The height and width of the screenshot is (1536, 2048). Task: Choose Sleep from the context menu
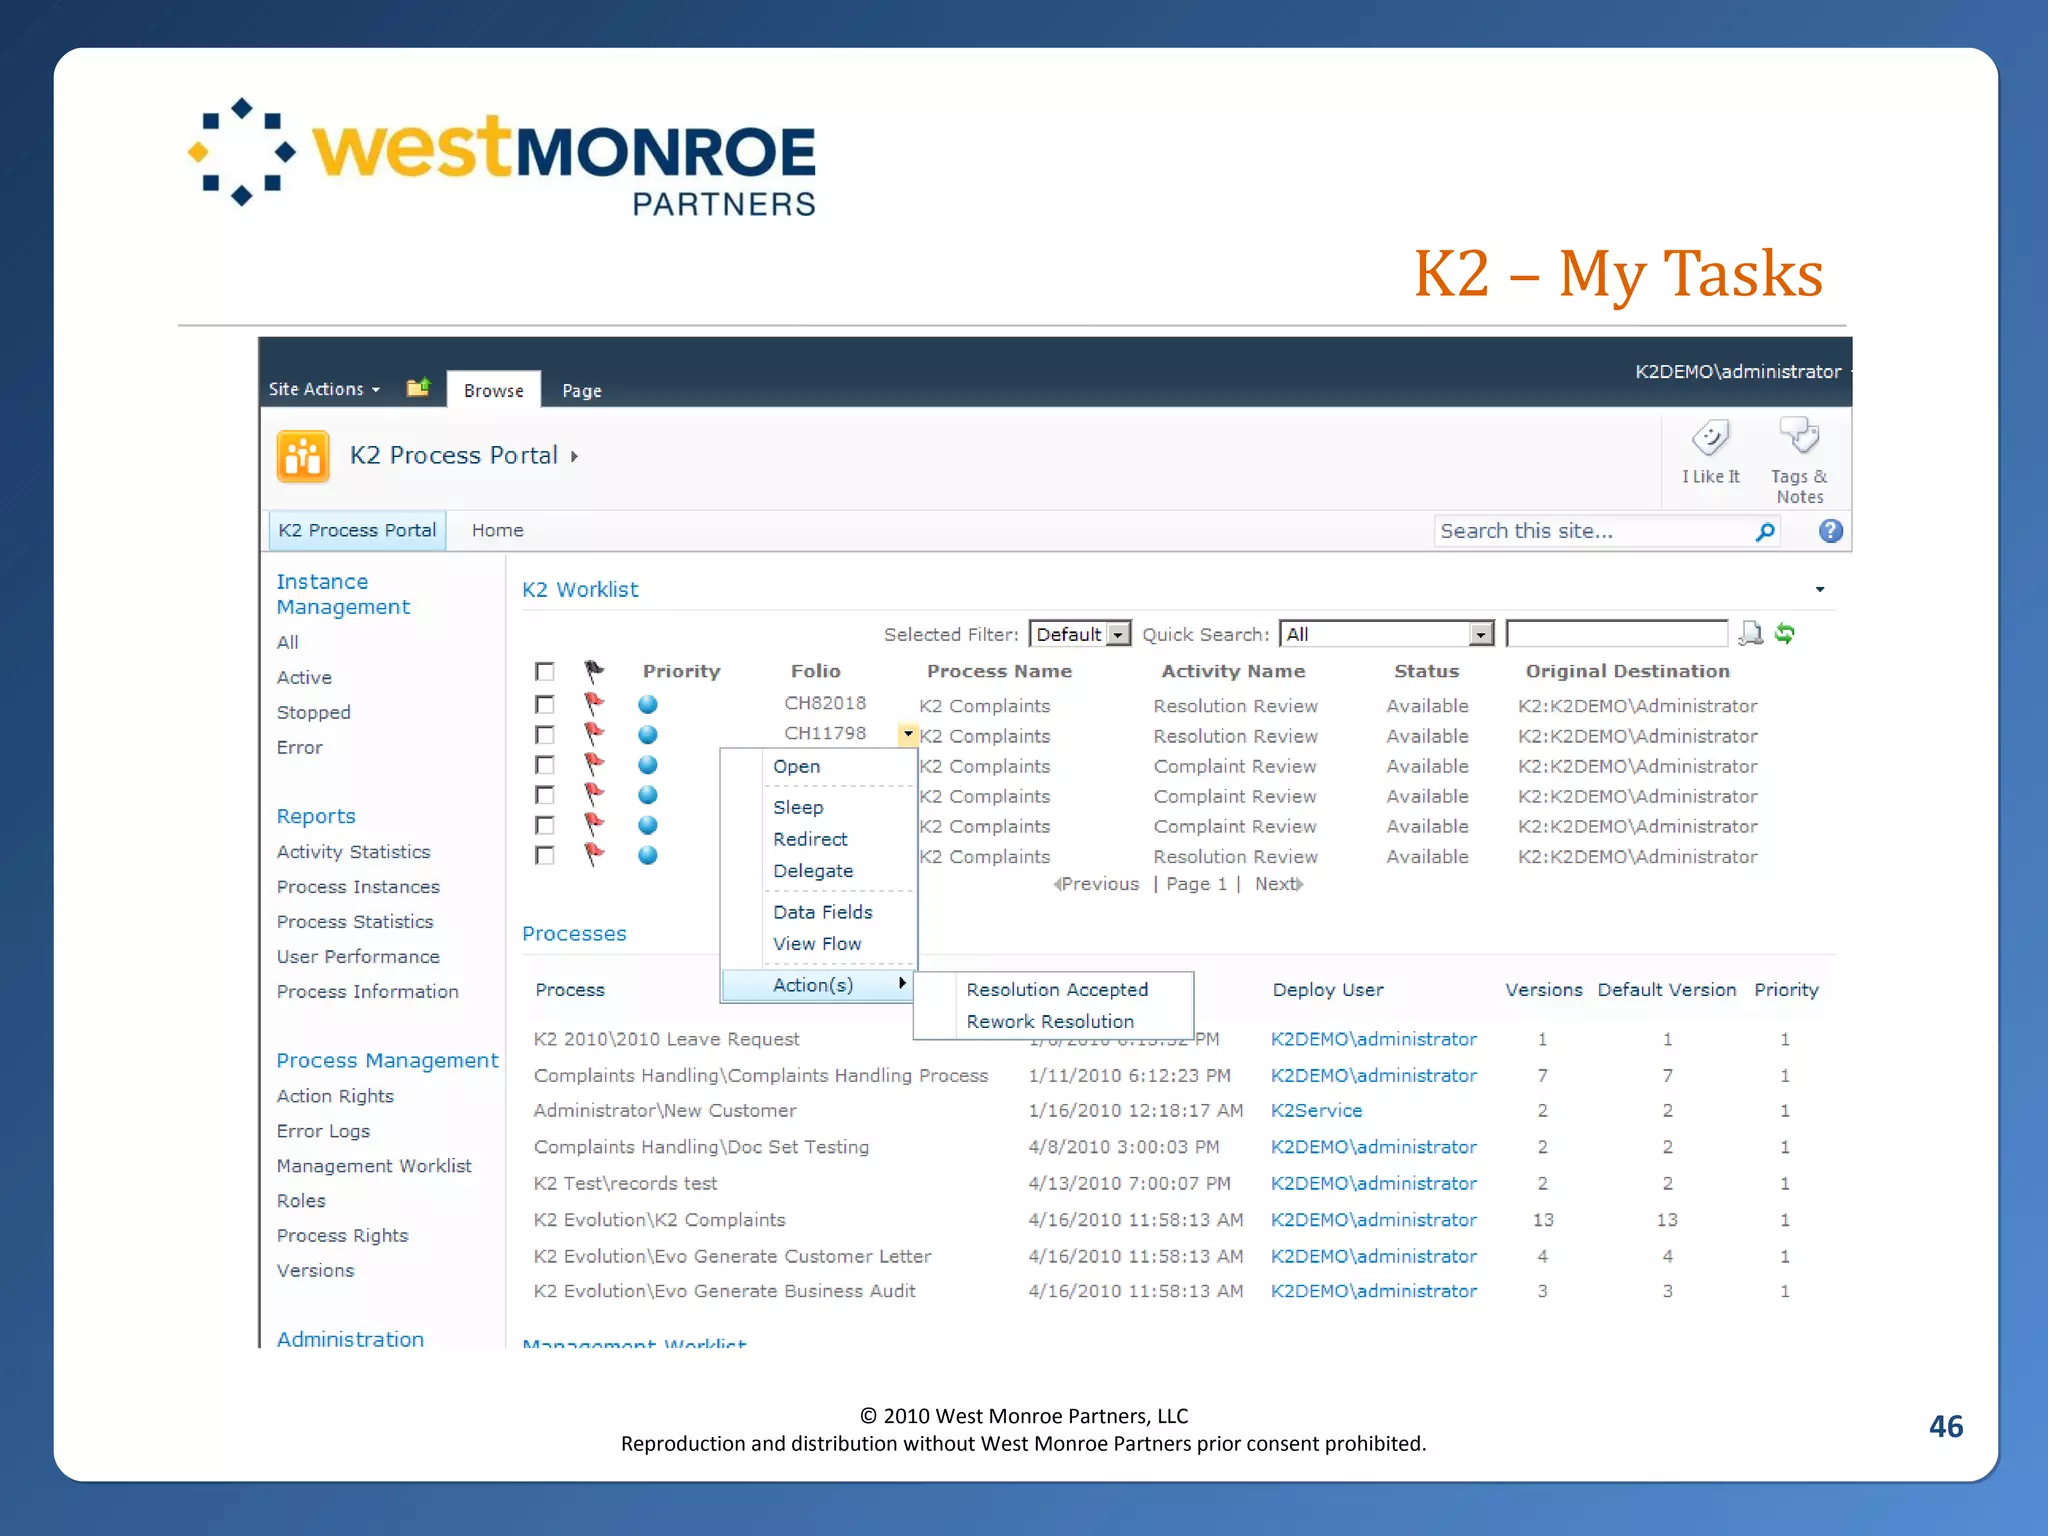point(798,807)
